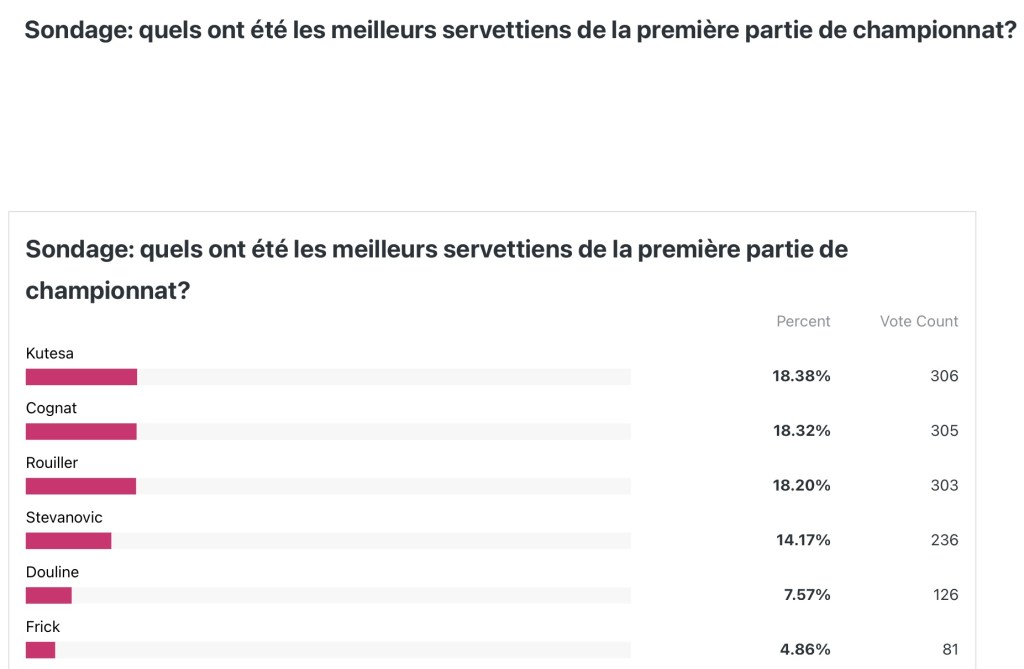Click the Vote Count column header

919,321
